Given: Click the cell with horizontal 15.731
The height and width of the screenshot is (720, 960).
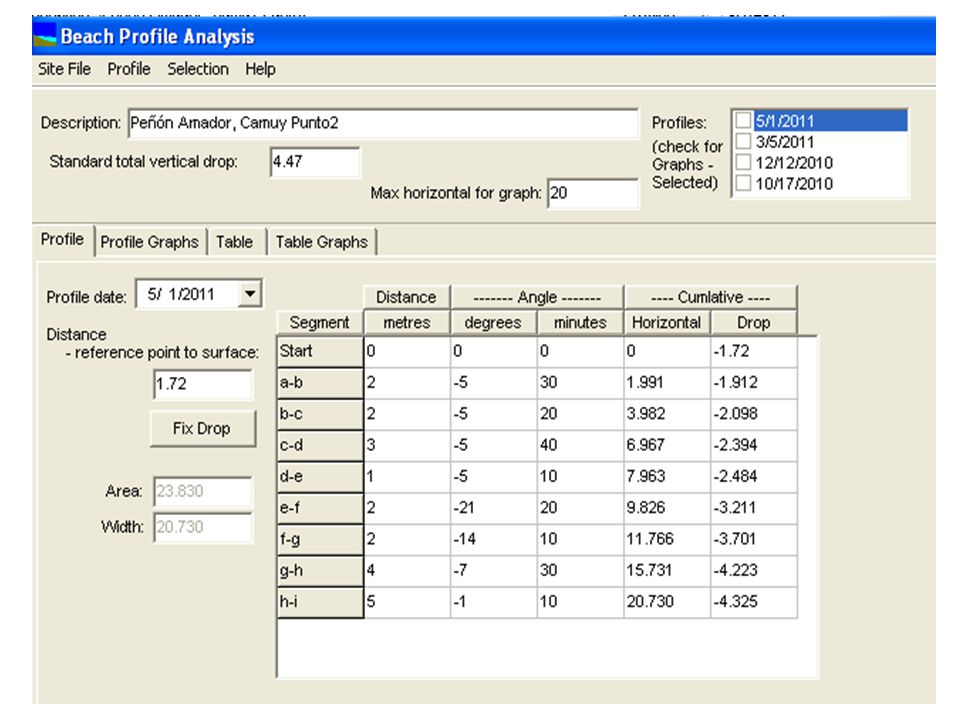Looking at the screenshot, I should point(667,571).
